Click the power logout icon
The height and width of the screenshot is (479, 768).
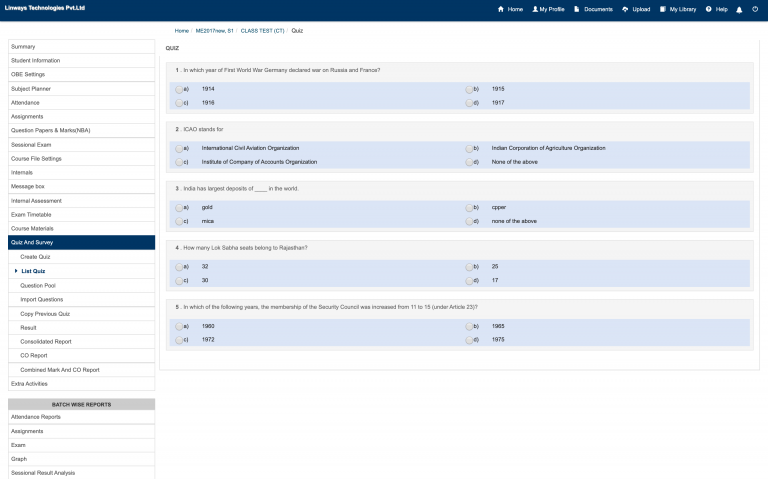coord(755,9)
